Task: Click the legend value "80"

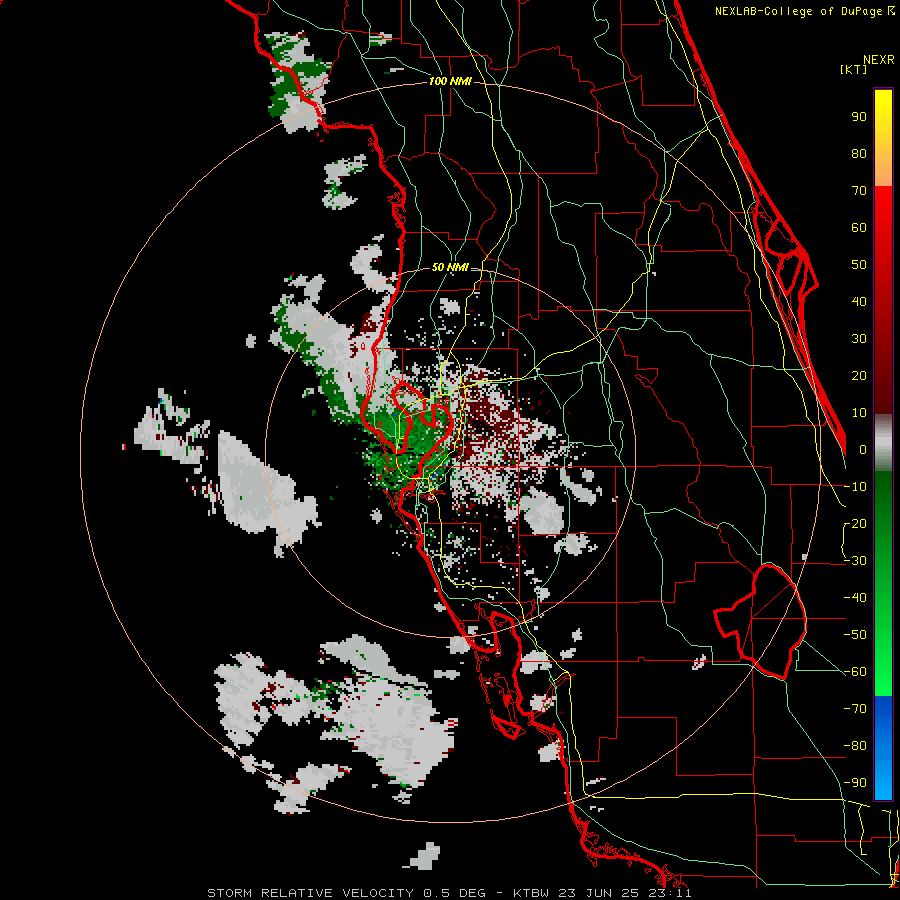Action: click(x=859, y=154)
